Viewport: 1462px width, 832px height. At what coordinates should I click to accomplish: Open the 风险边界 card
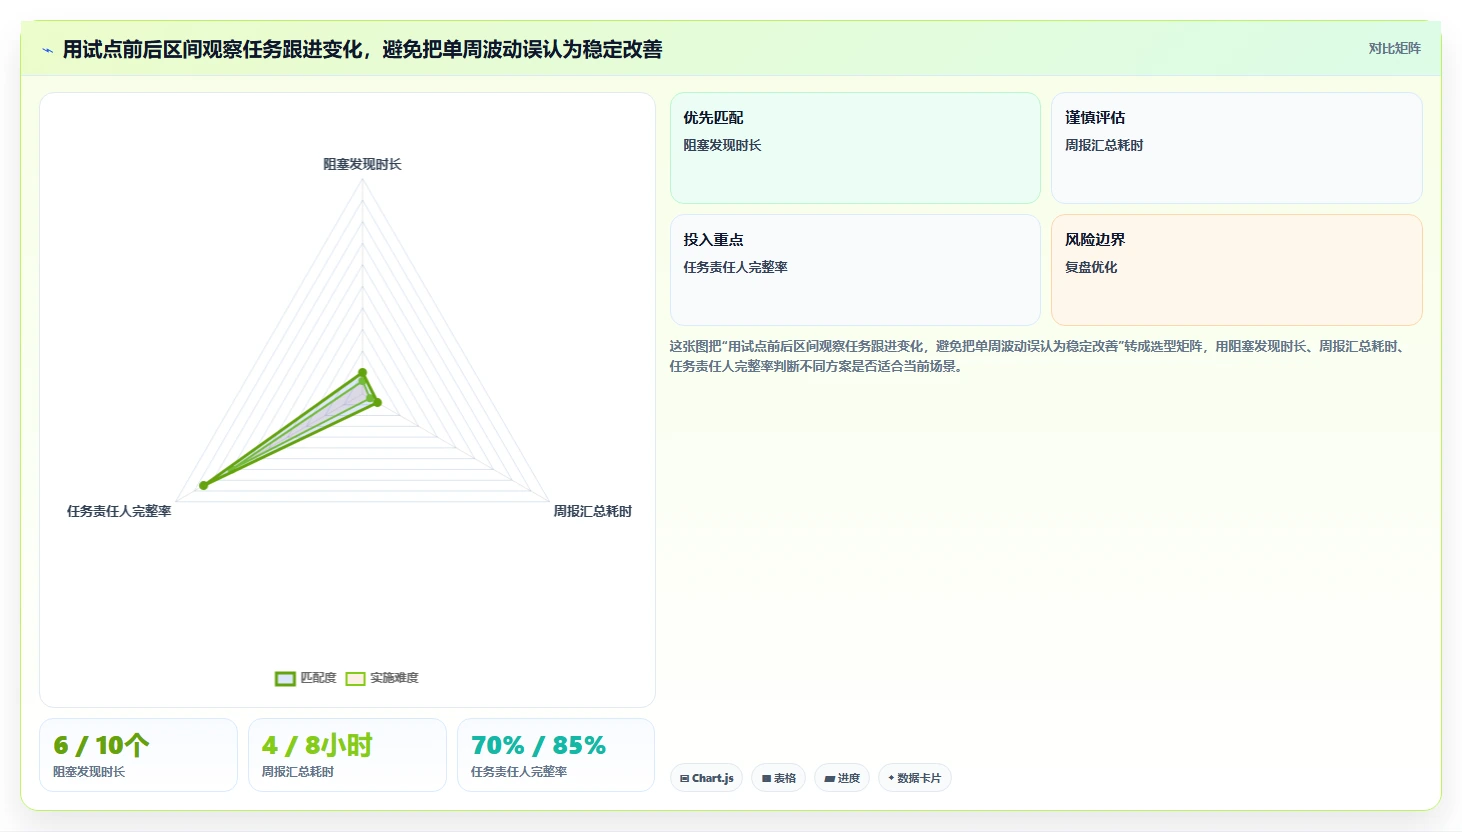coord(1237,270)
